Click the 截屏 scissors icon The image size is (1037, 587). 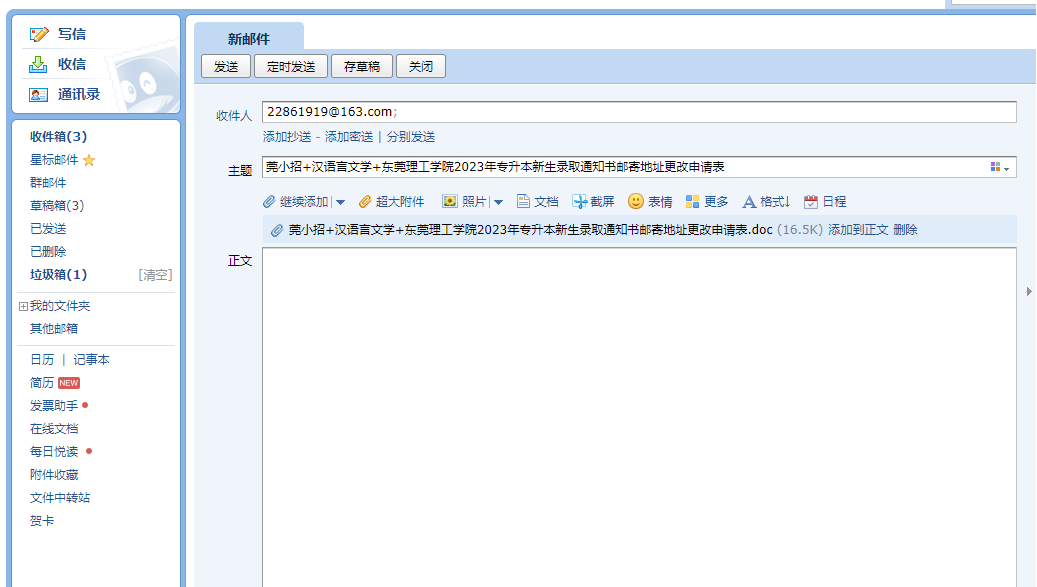[580, 202]
